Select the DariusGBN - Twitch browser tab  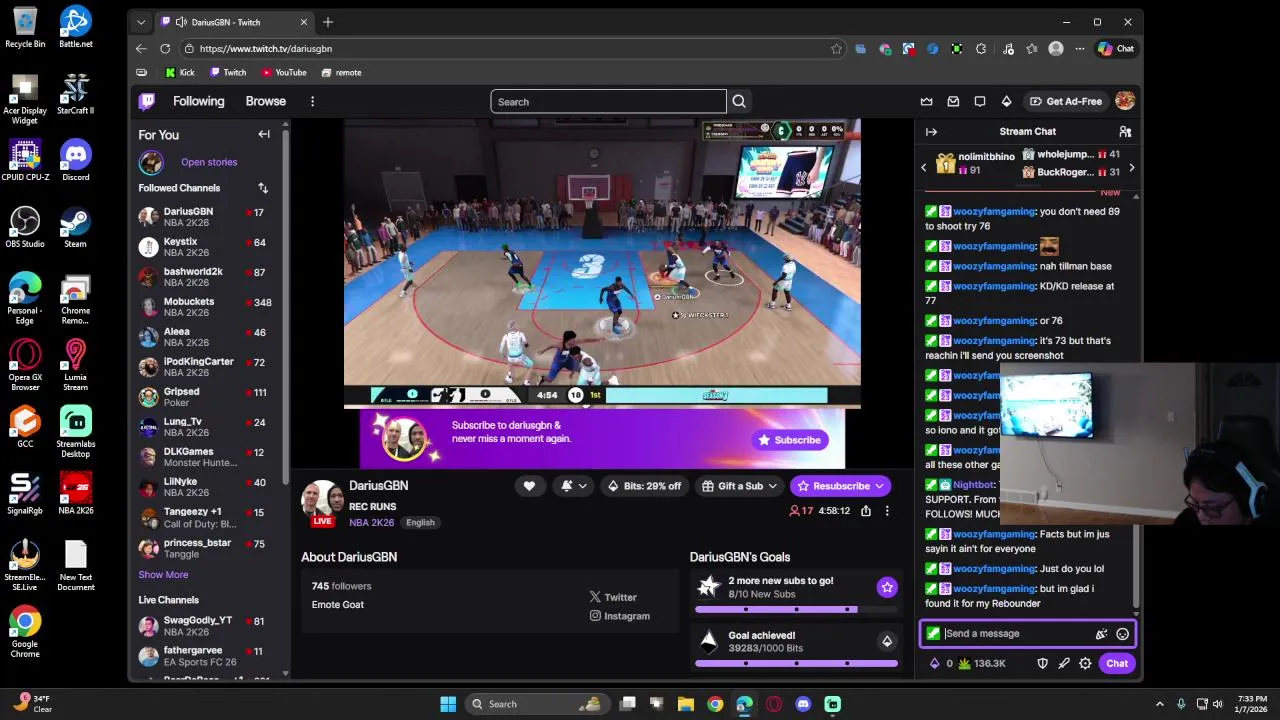234,22
